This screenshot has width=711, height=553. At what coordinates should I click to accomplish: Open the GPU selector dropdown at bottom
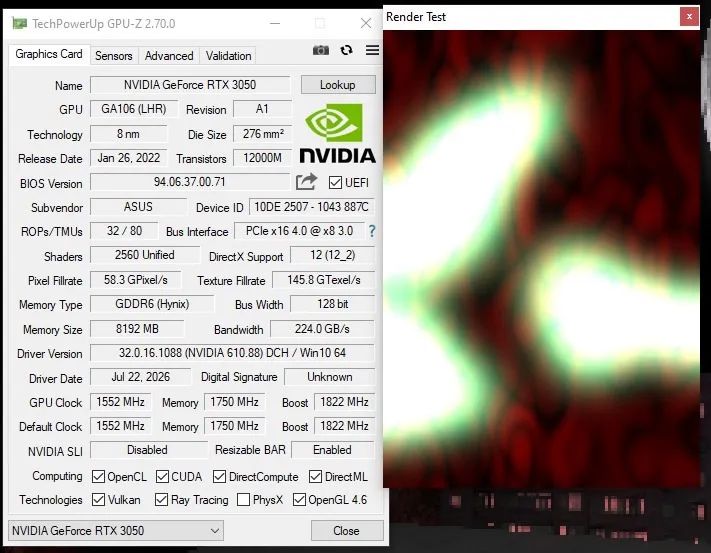tap(116, 530)
